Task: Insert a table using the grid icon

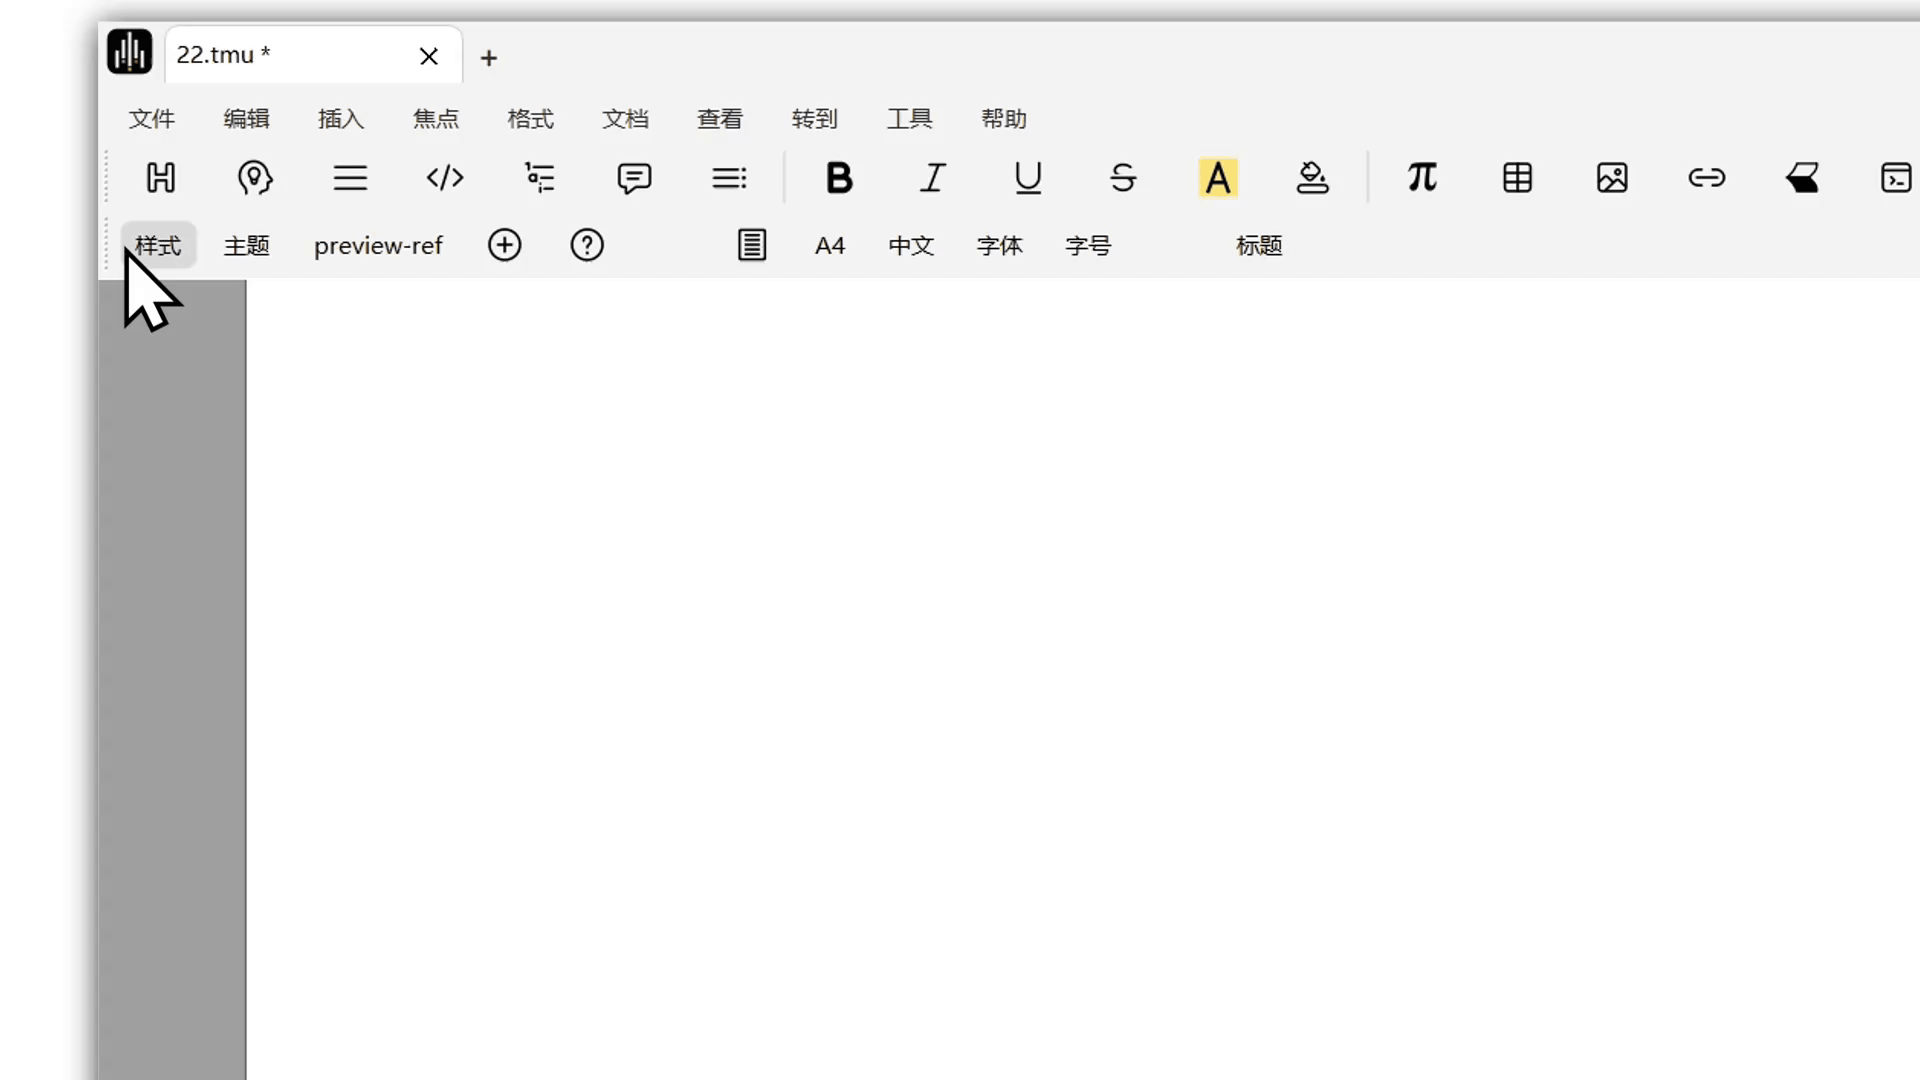Action: (x=1517, y=178)
